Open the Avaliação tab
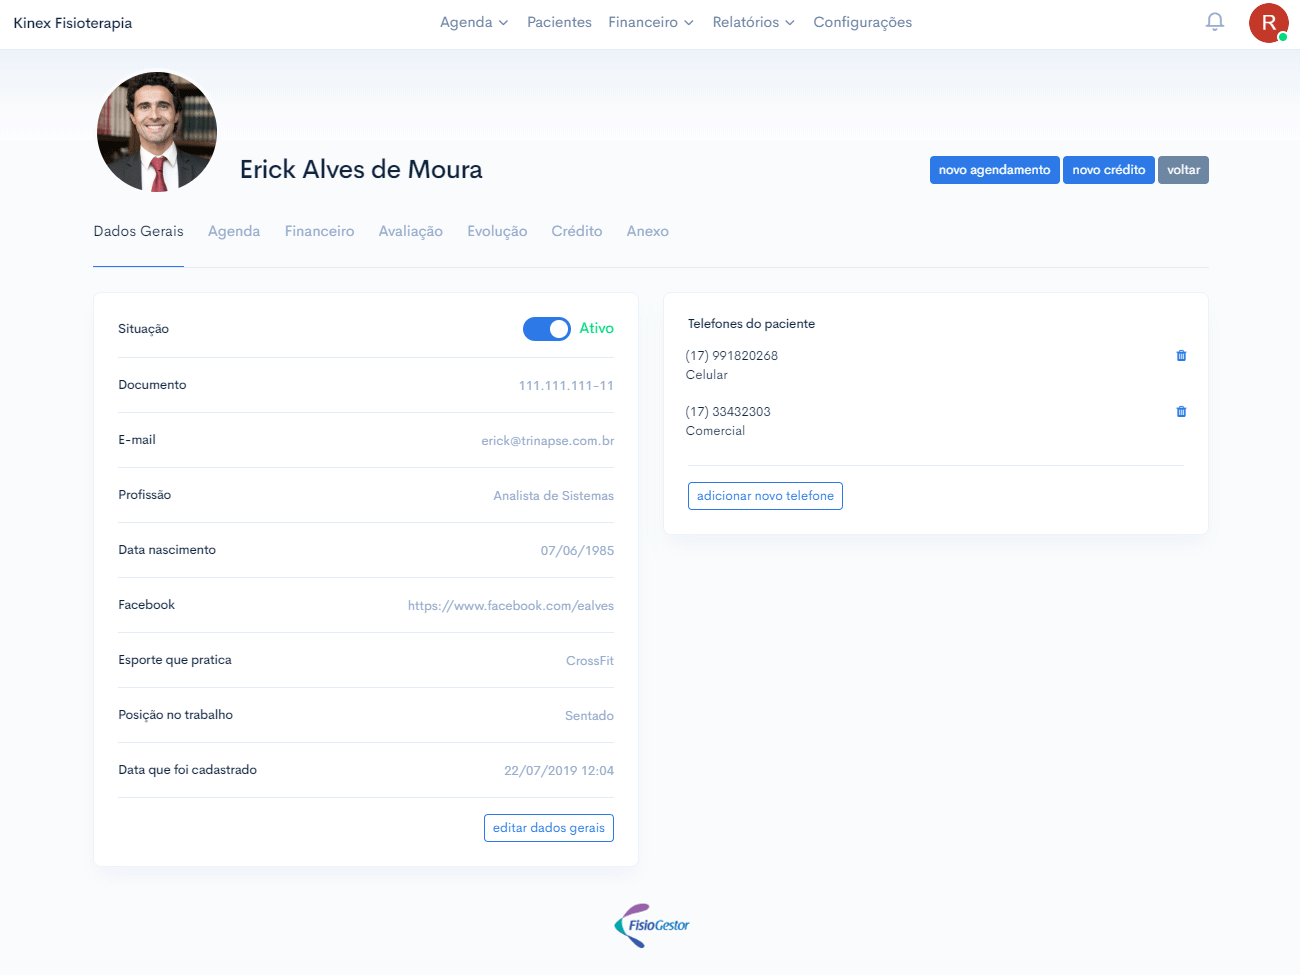Image resolution: width=1300 pixels, height=975 pixels. [x=410, y=231]
